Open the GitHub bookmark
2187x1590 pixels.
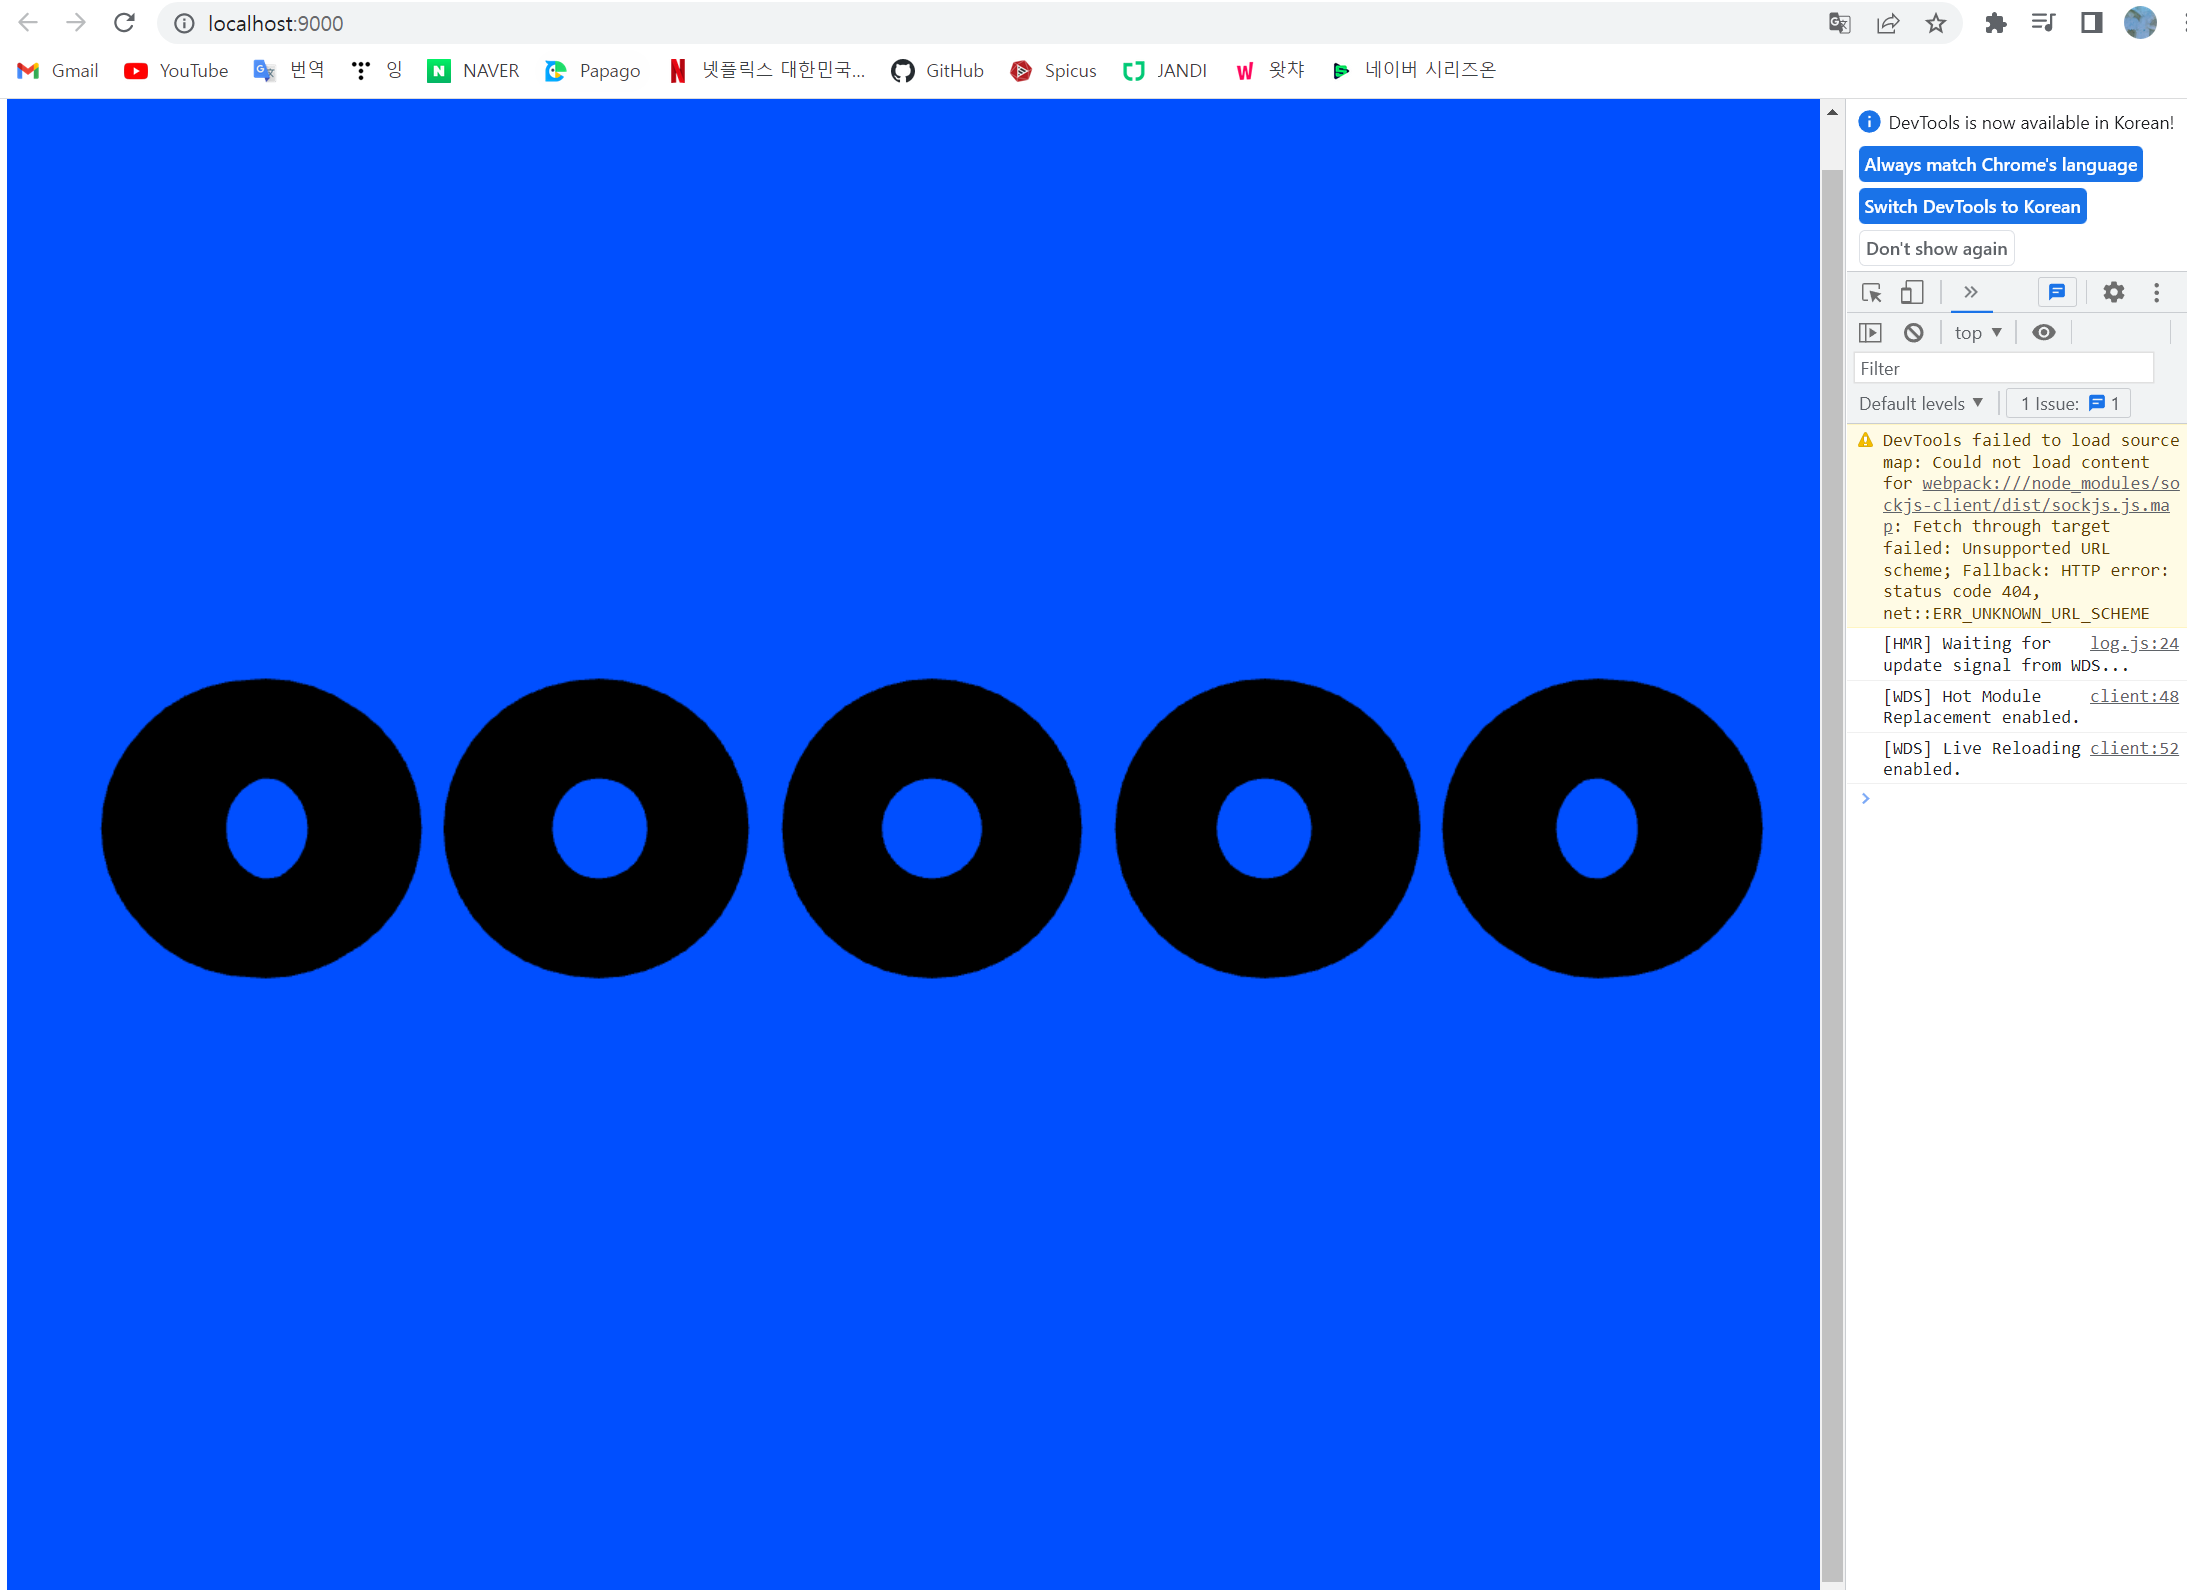(x=938, y=70)
